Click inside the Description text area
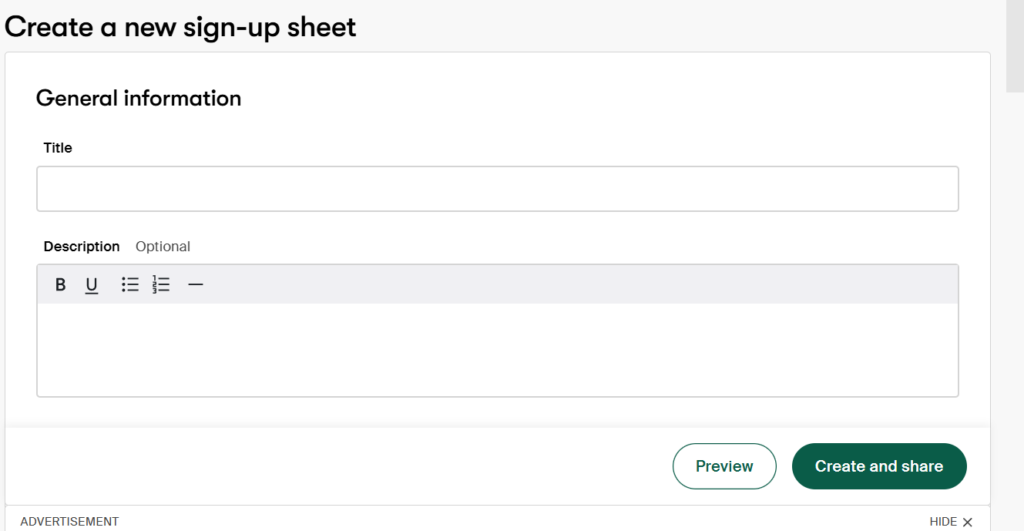 (497, 349)
